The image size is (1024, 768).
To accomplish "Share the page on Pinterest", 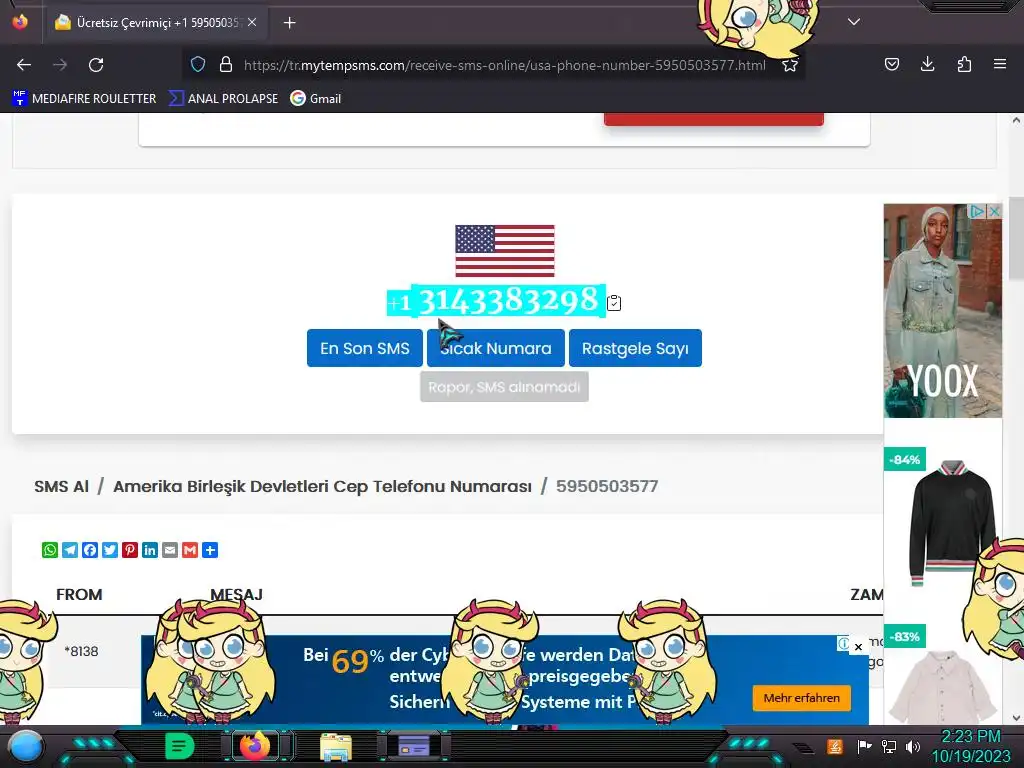I will tap(130, 550).
